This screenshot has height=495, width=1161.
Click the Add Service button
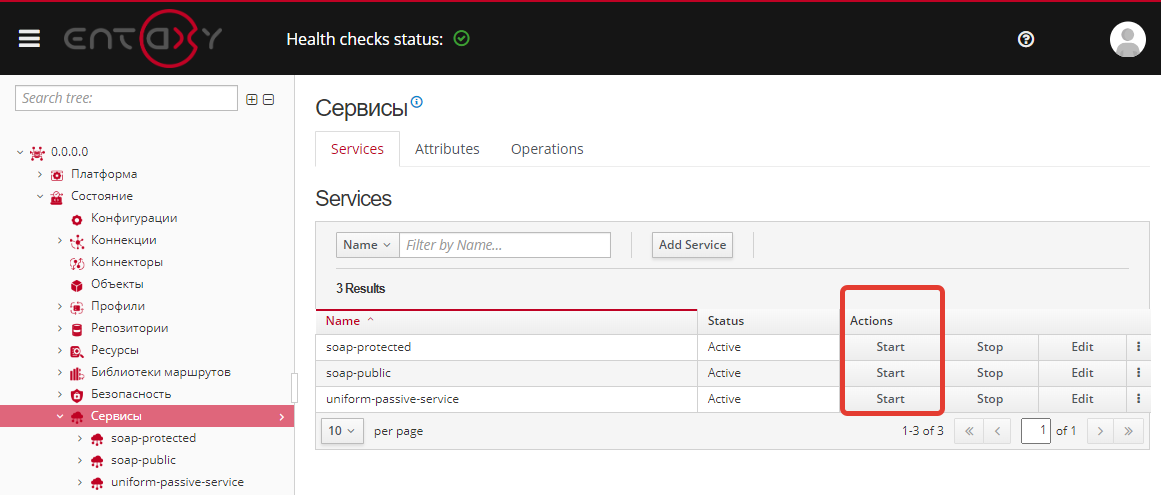[692, 245]
